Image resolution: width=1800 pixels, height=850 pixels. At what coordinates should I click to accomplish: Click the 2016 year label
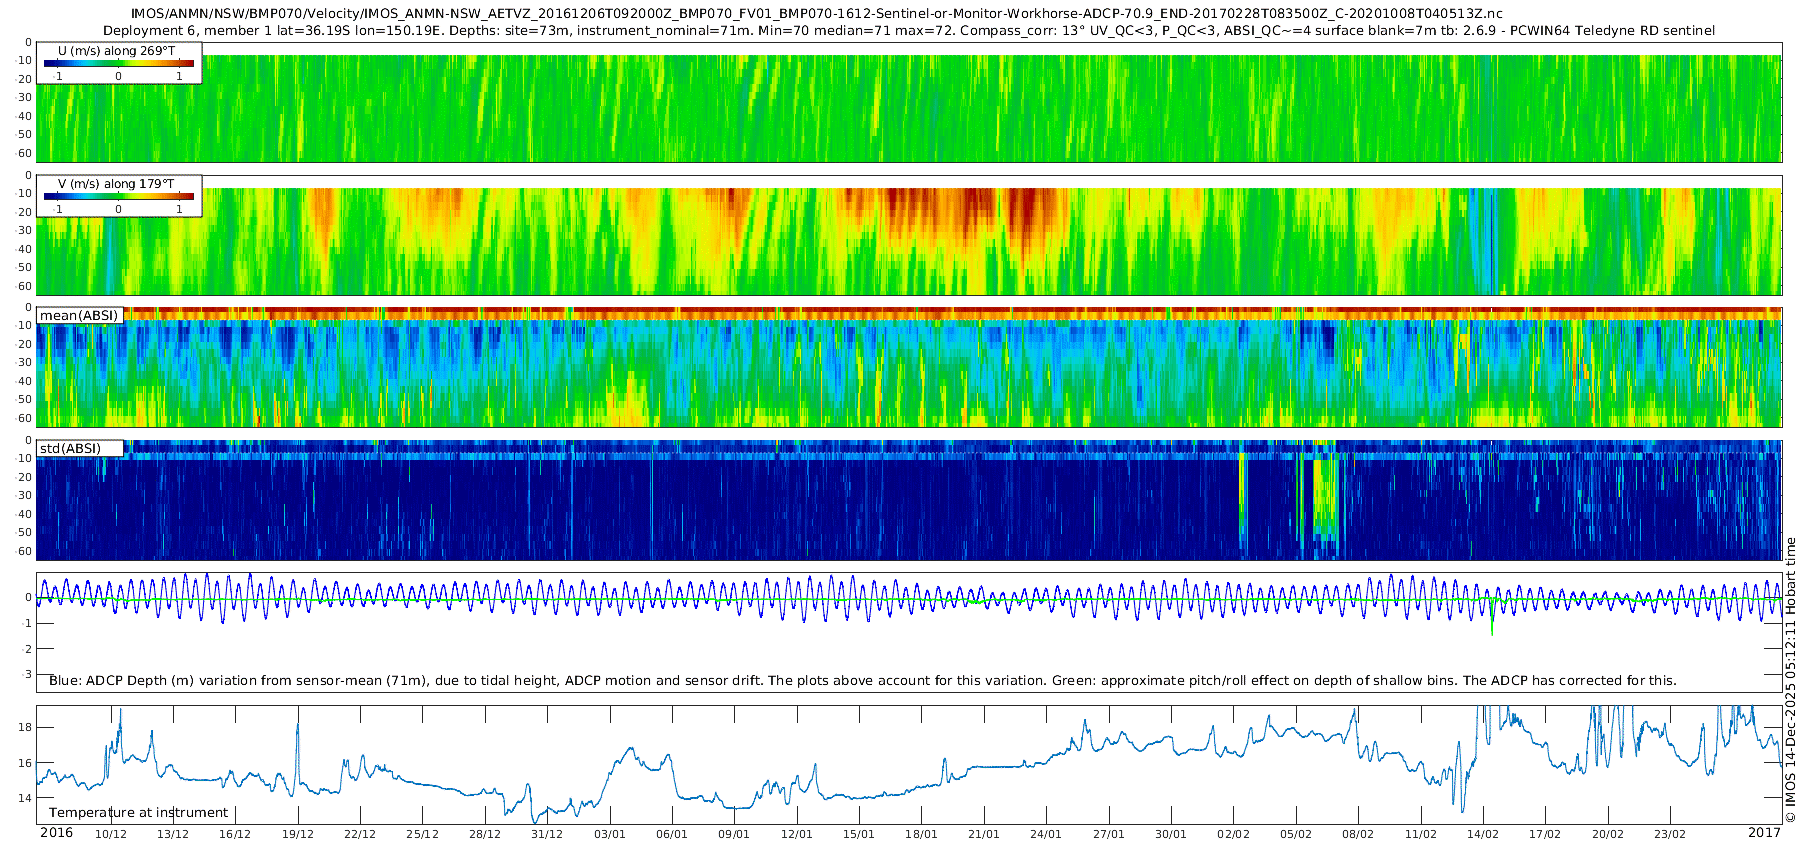point(56,833)
